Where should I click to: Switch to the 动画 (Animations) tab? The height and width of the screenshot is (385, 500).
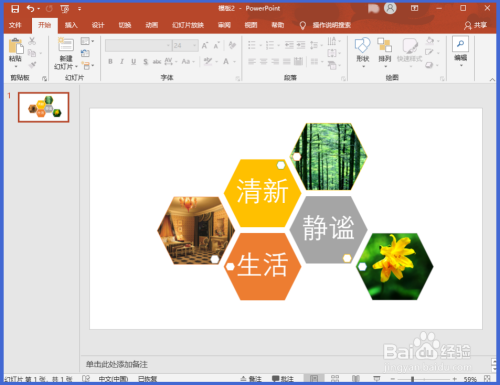pyautogui.click(x=152, y=25)
